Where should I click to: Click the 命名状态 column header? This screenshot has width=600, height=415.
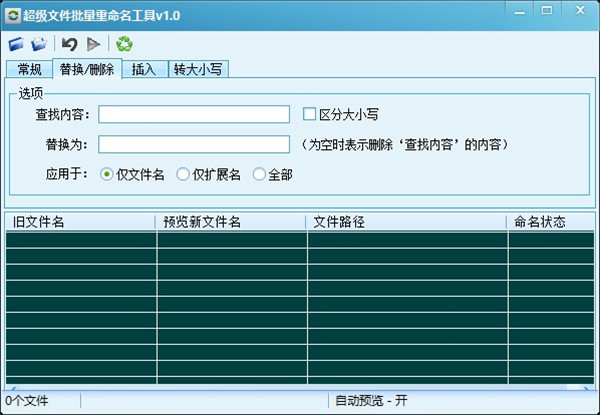[x=551, y=222]
